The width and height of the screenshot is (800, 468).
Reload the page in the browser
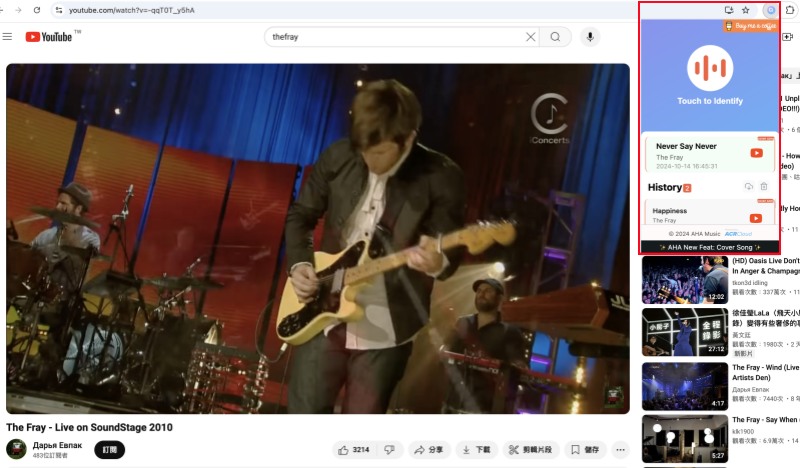[37, 10]
